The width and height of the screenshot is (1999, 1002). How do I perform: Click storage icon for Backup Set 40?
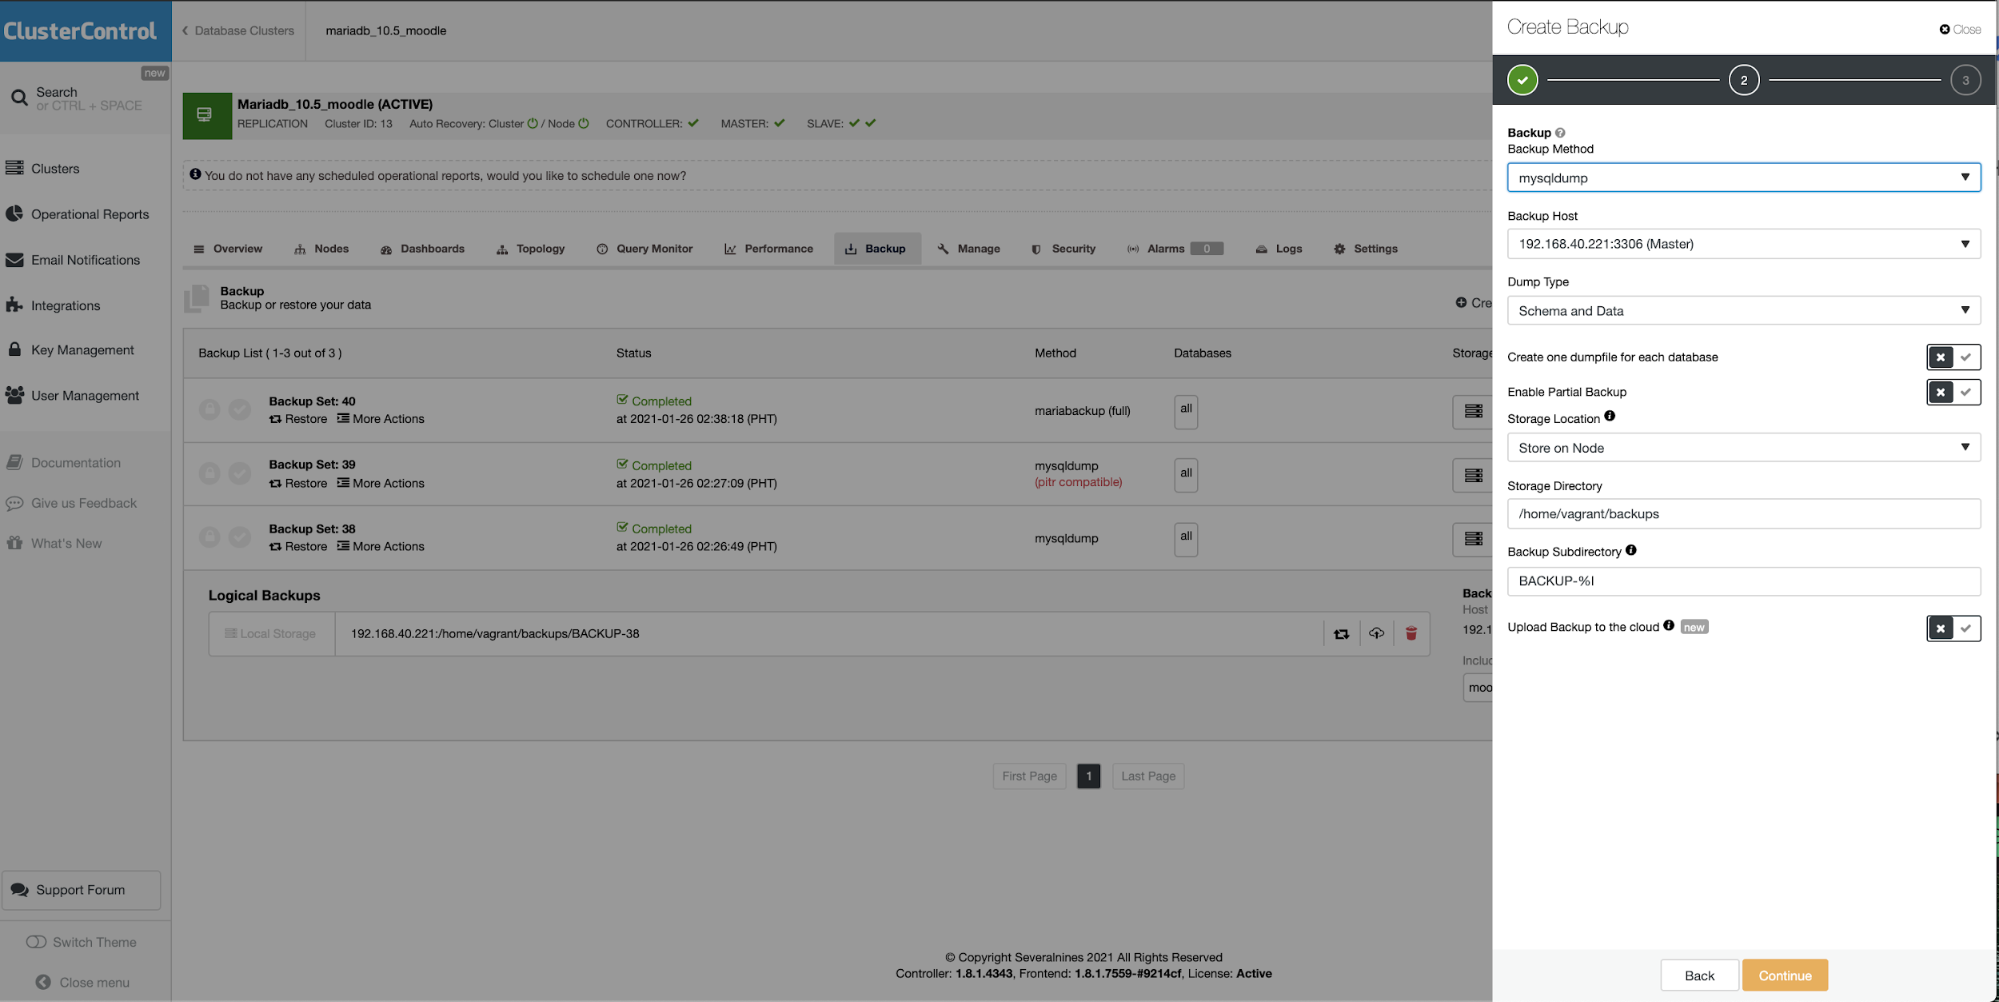[x=1473, y=411]
